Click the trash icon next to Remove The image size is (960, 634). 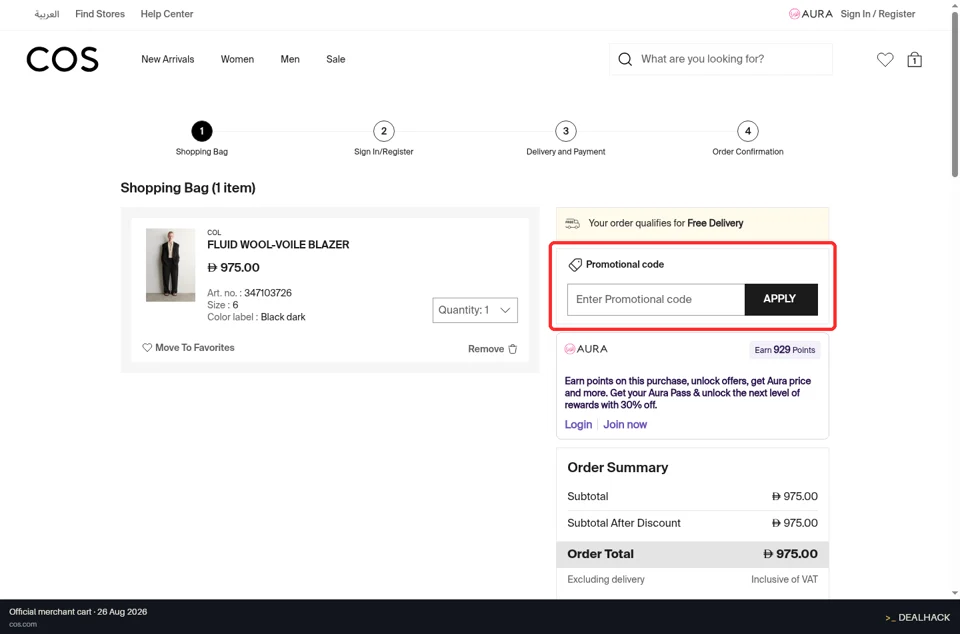[x=513, y=349]
